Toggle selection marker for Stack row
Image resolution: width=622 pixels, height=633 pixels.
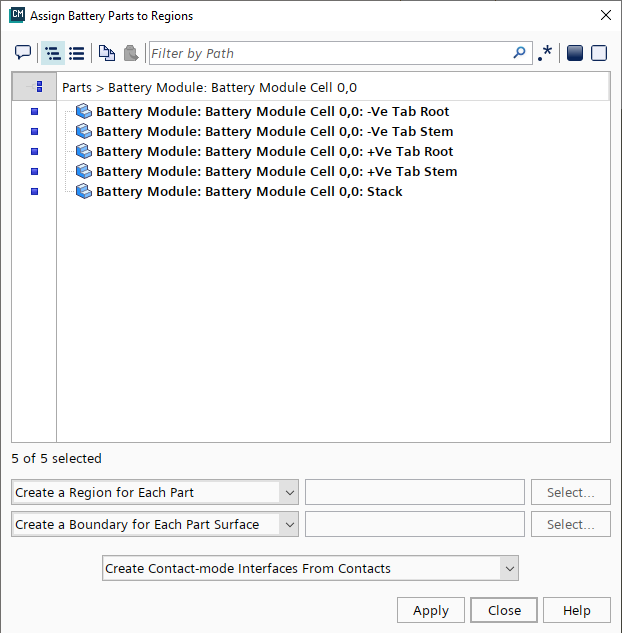pyautogui.click(x=34, y=191)
